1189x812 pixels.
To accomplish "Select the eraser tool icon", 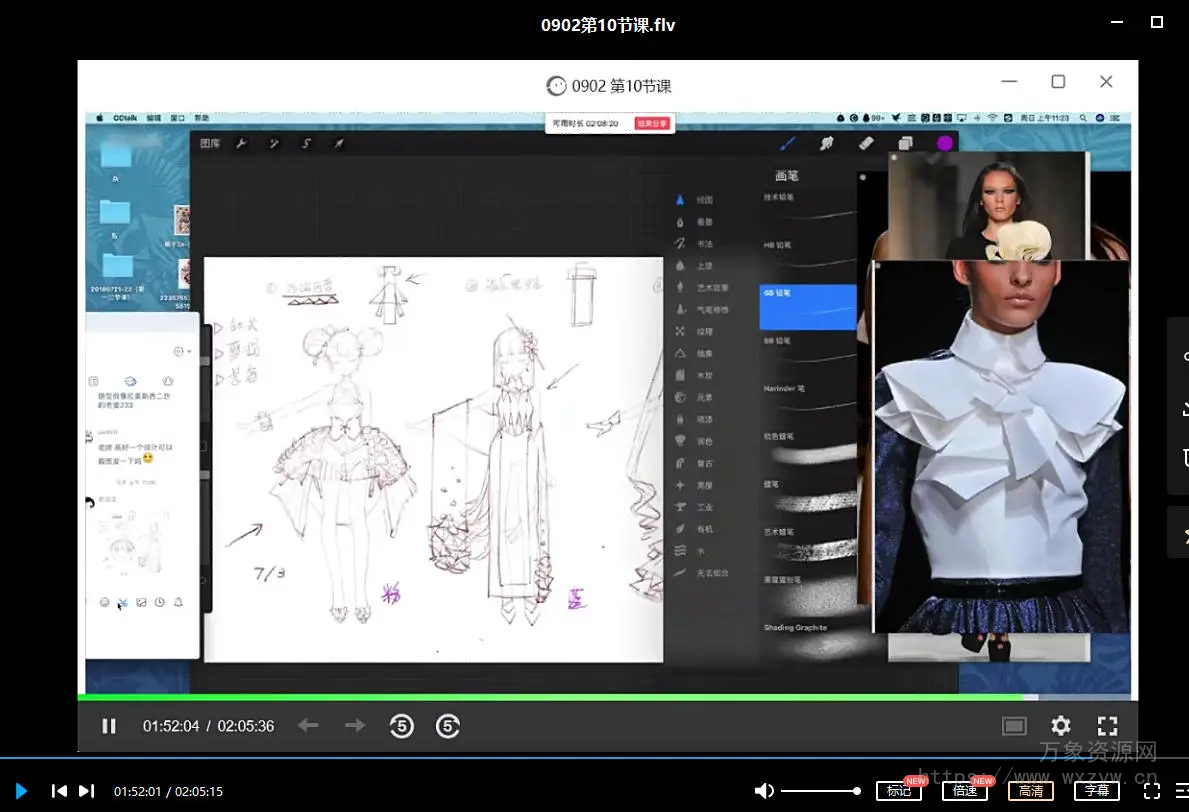I will coord(866,143).
